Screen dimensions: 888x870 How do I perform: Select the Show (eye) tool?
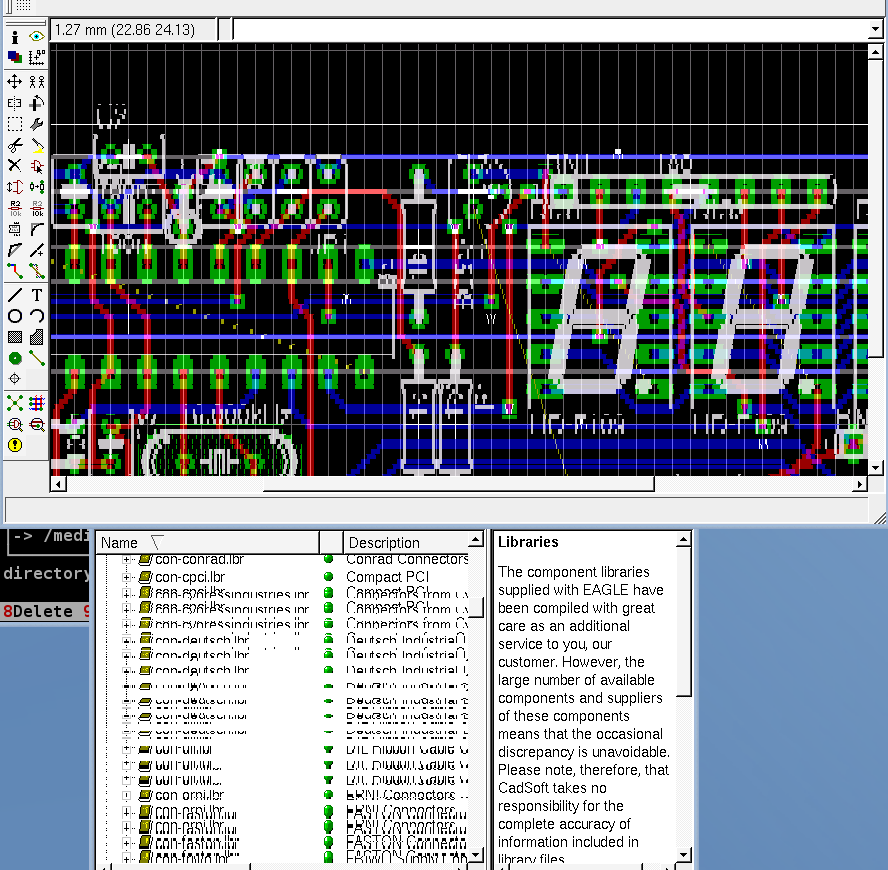click(37, 37)
